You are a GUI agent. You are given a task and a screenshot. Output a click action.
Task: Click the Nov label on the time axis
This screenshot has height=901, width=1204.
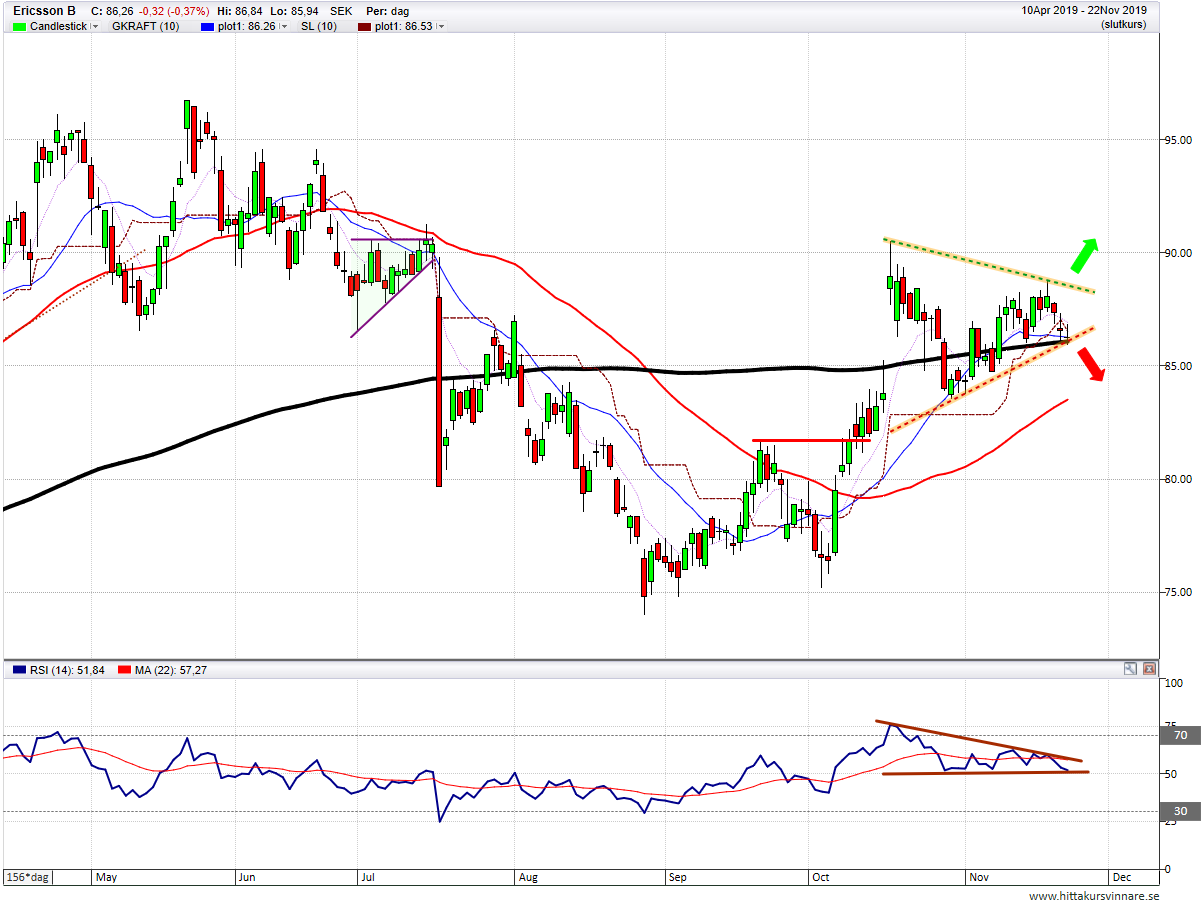(979, 877)
